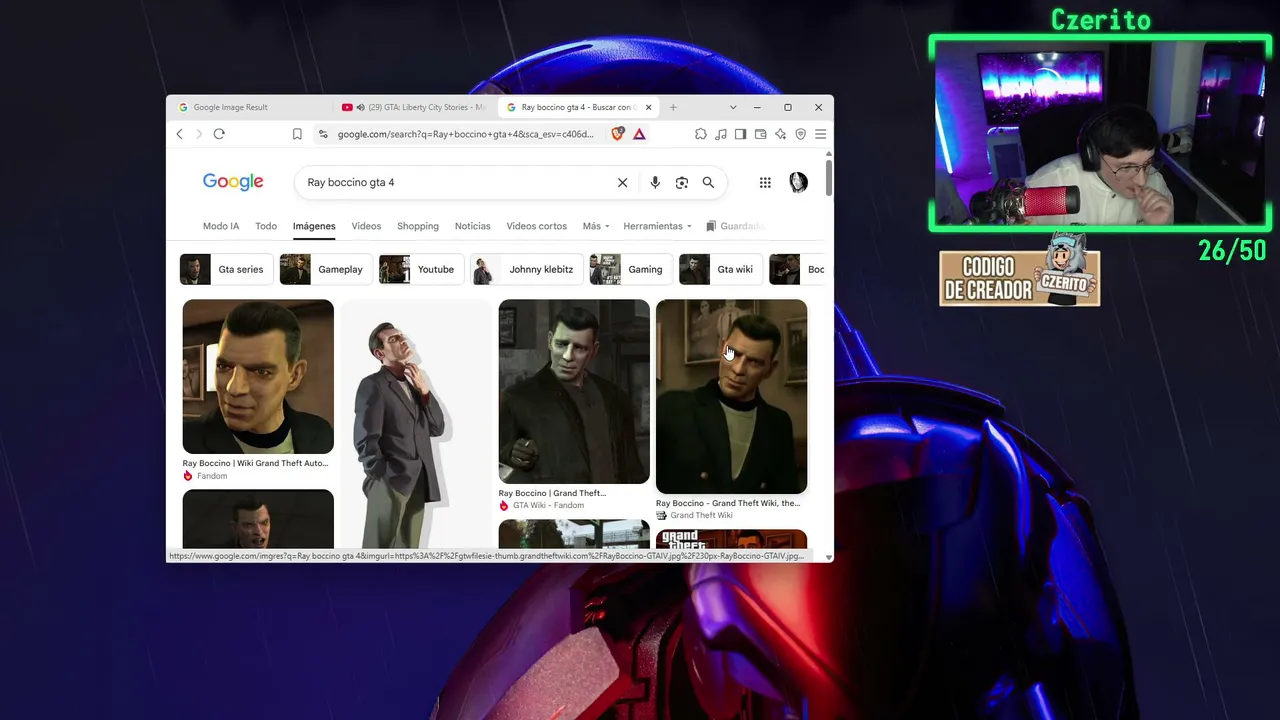Open 'Ray Boccino | Grand Theft...' title link
Screen dimensions: 1280x720
(x=552, y=493)
